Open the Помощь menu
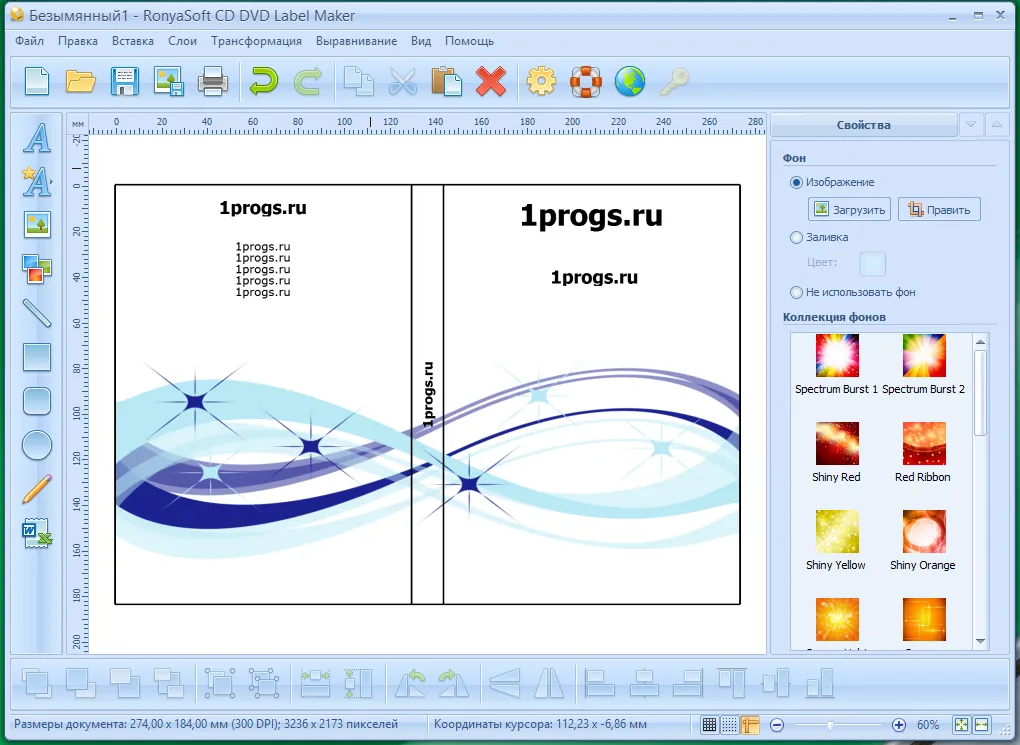The height and width of the screenshot is (745, 1020). coord(469,41)
